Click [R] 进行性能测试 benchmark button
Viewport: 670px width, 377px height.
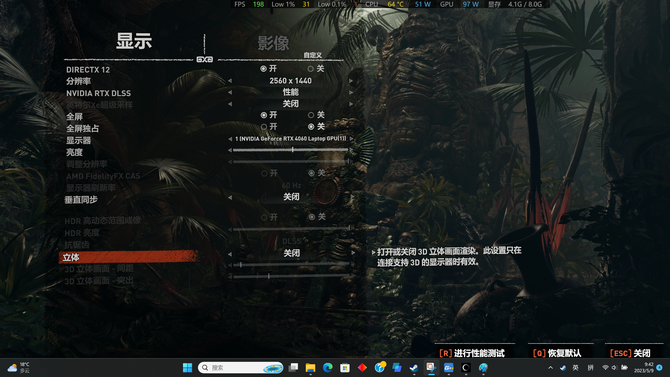[472, 353]
